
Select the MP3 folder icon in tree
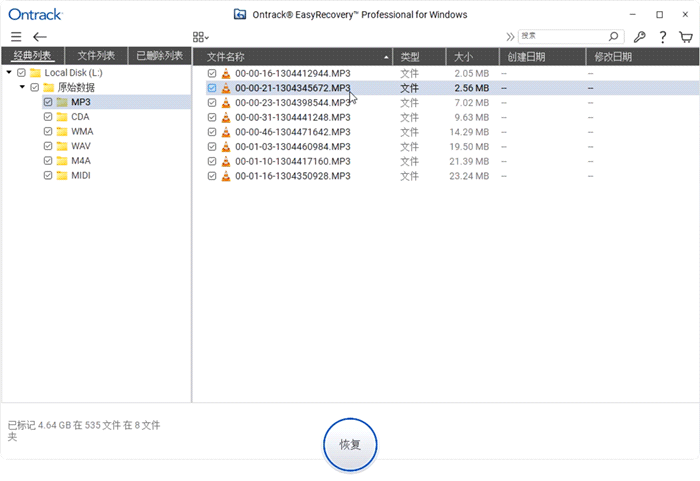62,102
